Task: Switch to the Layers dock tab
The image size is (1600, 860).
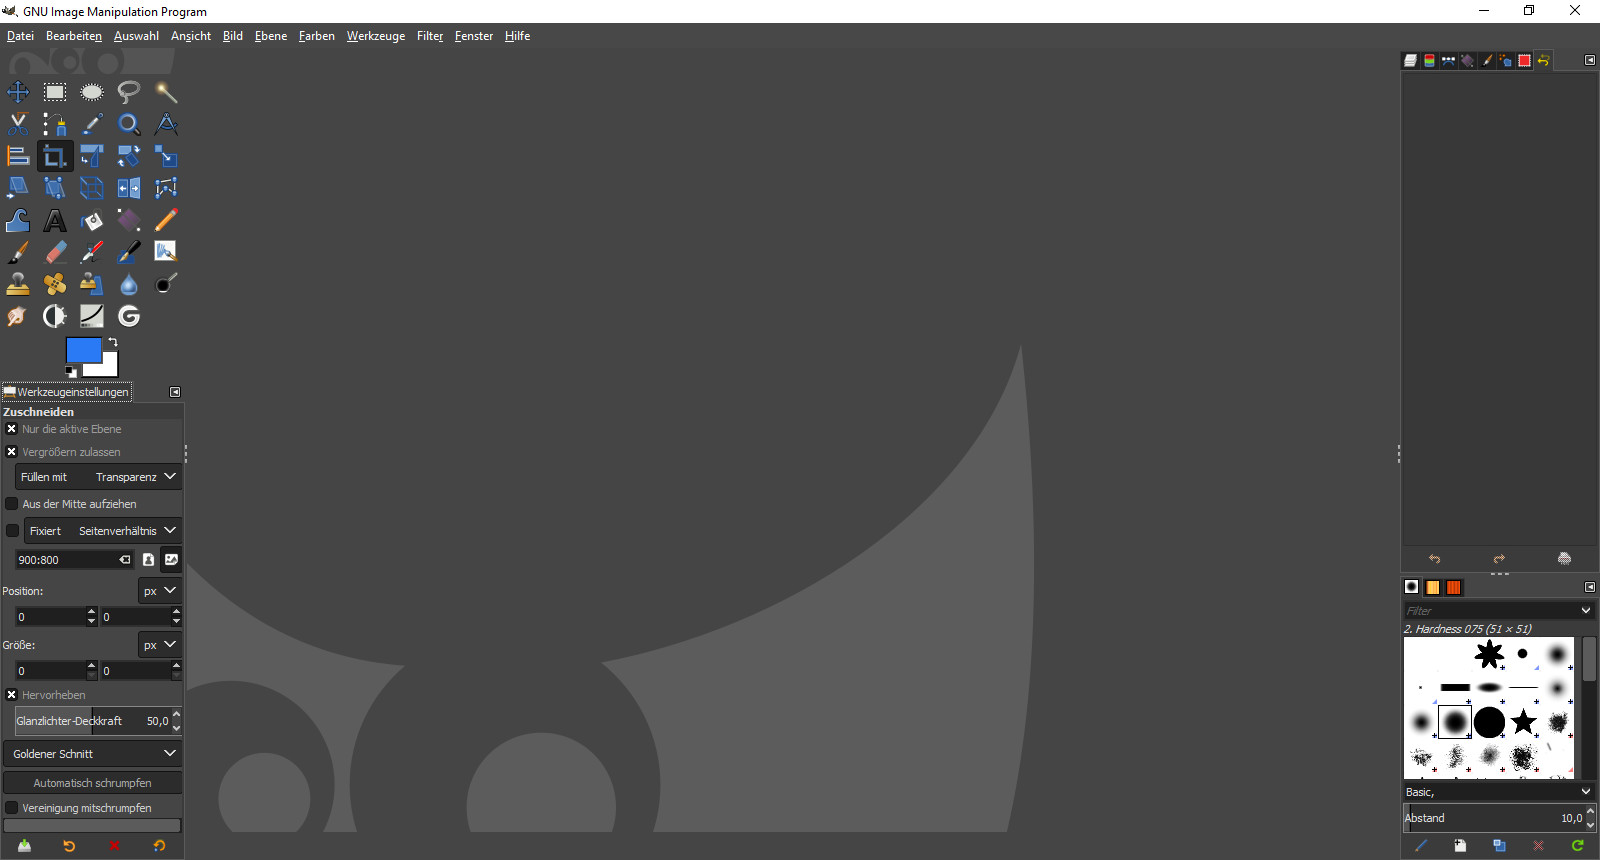Action: [x=1410, y=61]
